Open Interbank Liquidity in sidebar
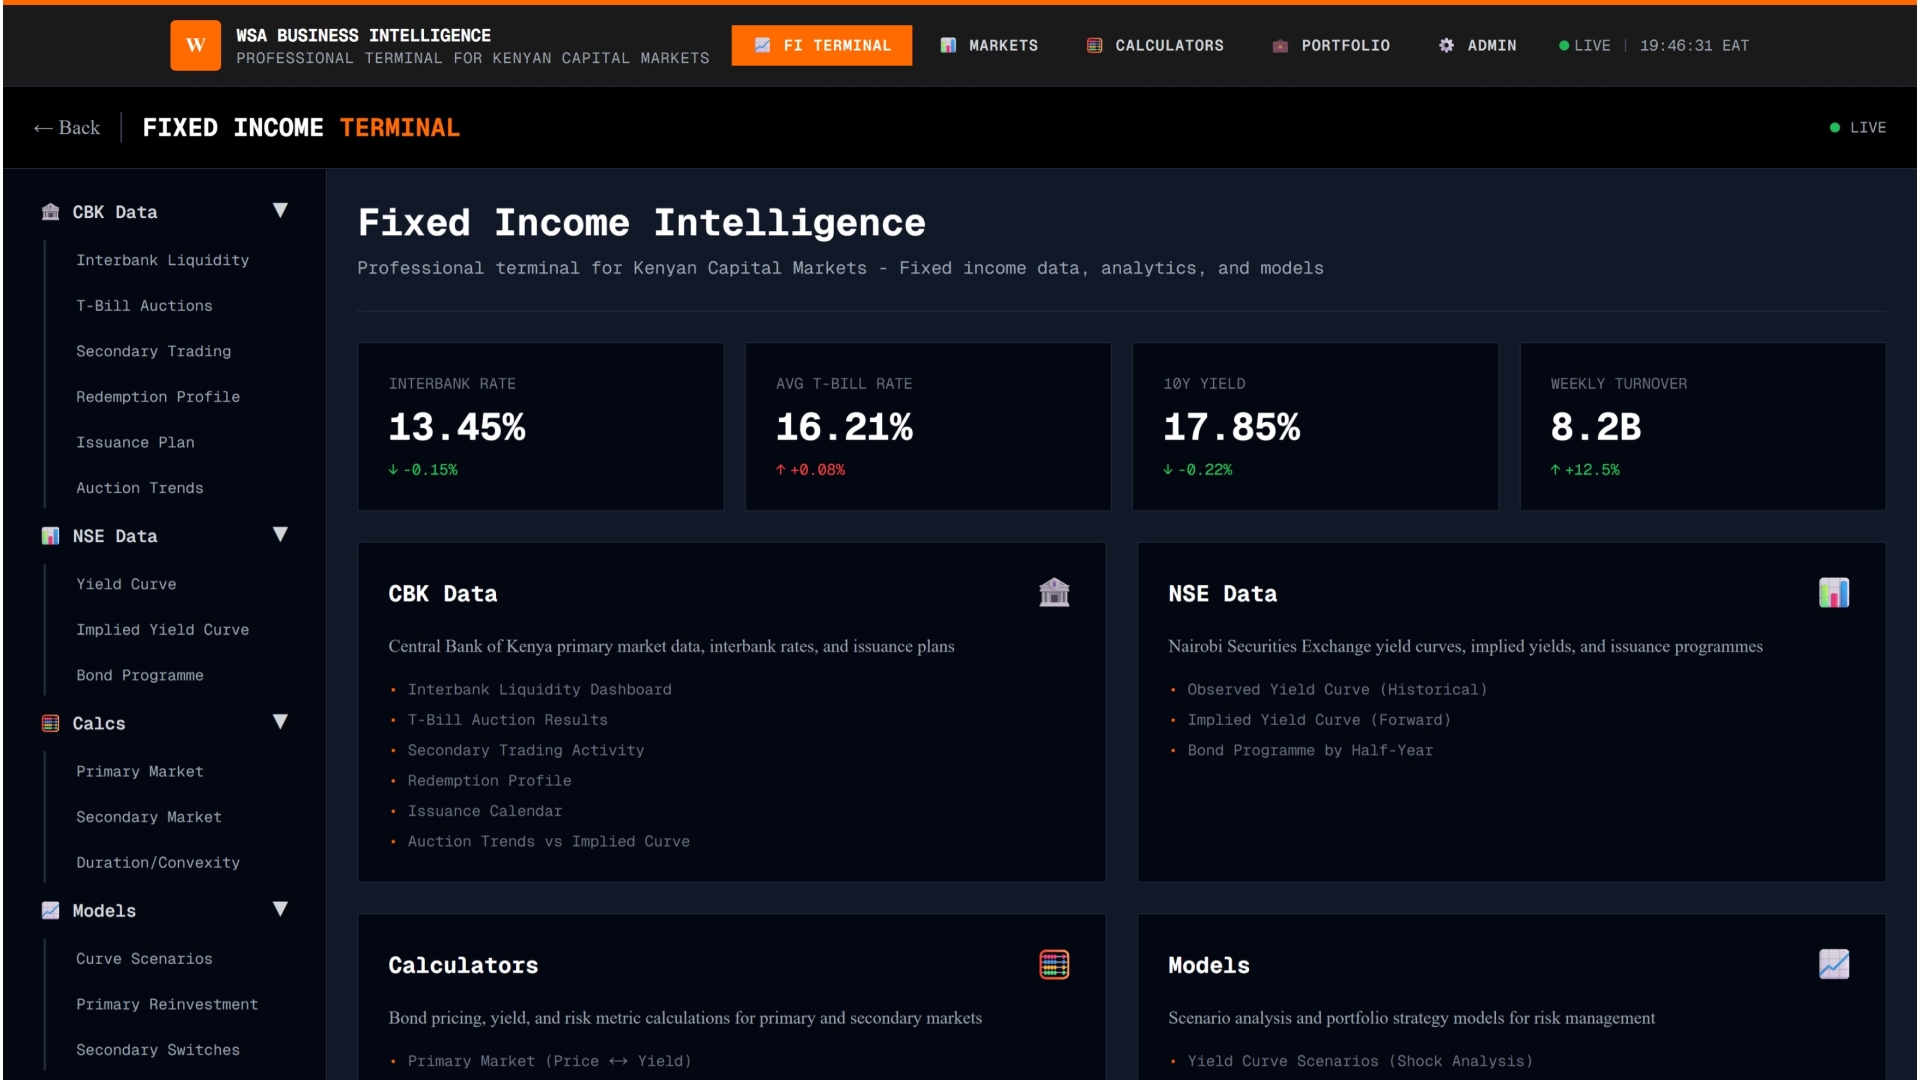 162,260
